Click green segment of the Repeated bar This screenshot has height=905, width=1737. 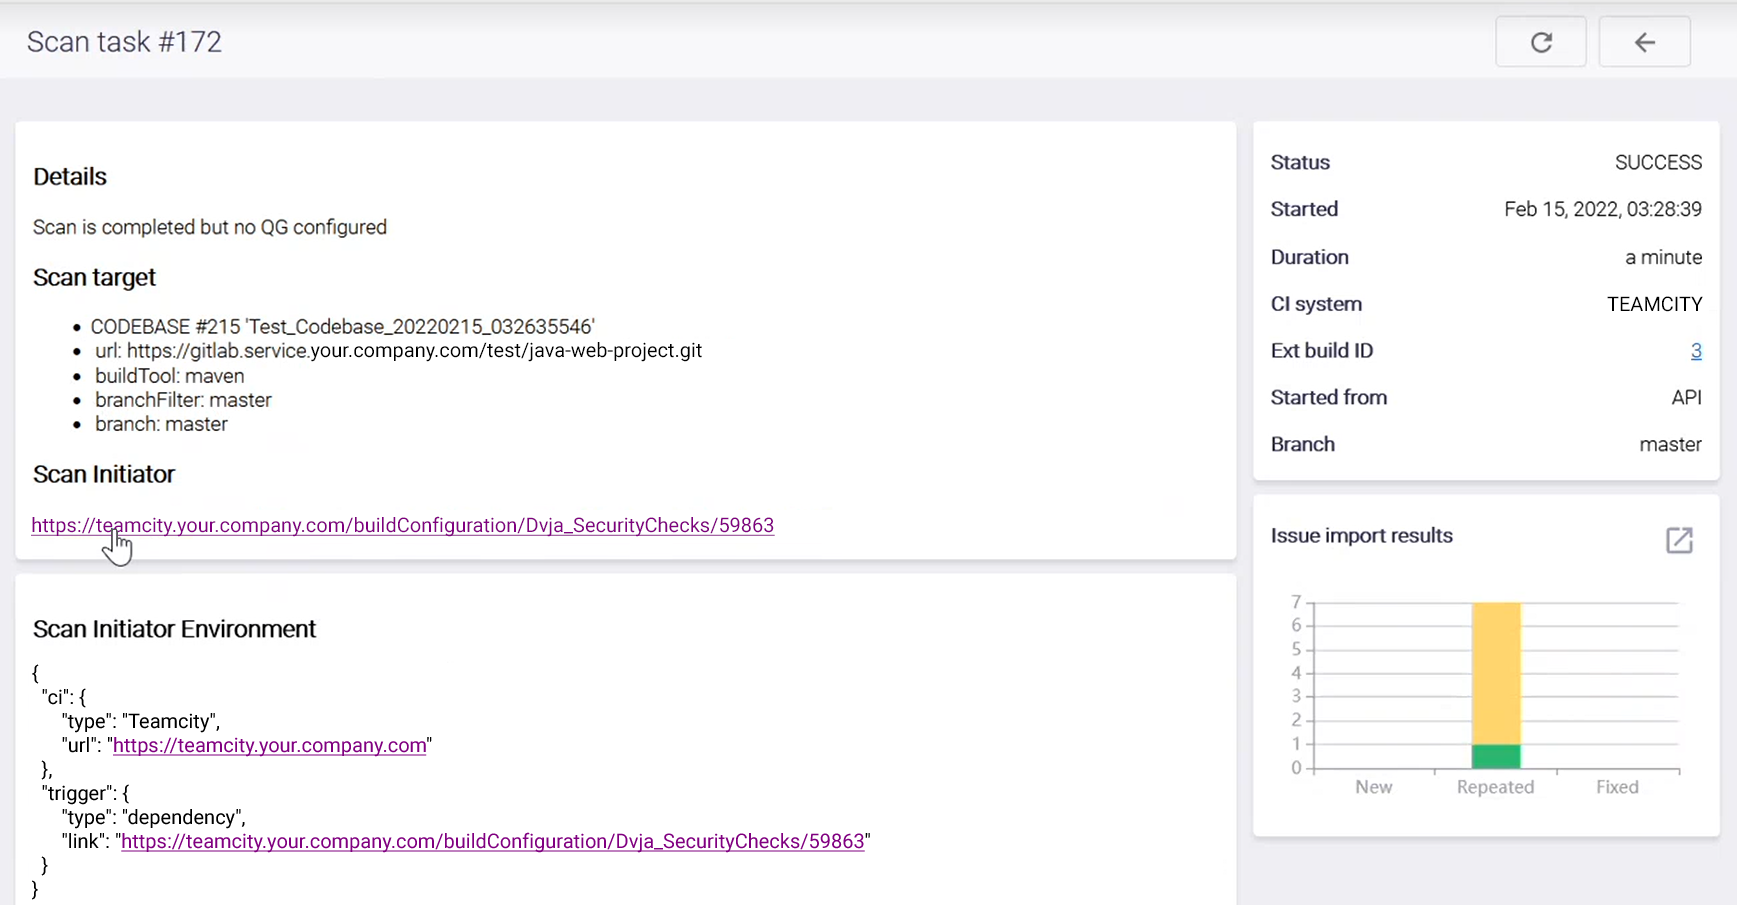tap(1496, 756)
